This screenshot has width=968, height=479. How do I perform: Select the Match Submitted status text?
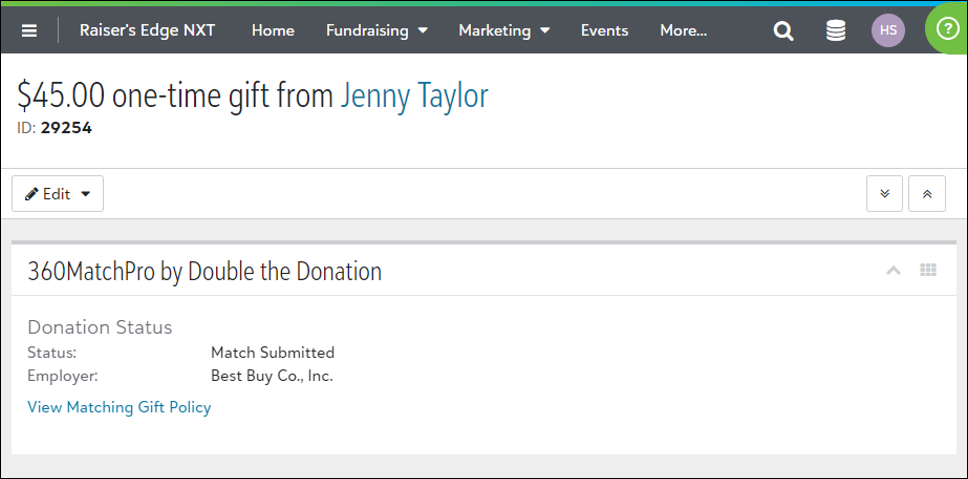[273, 352]
